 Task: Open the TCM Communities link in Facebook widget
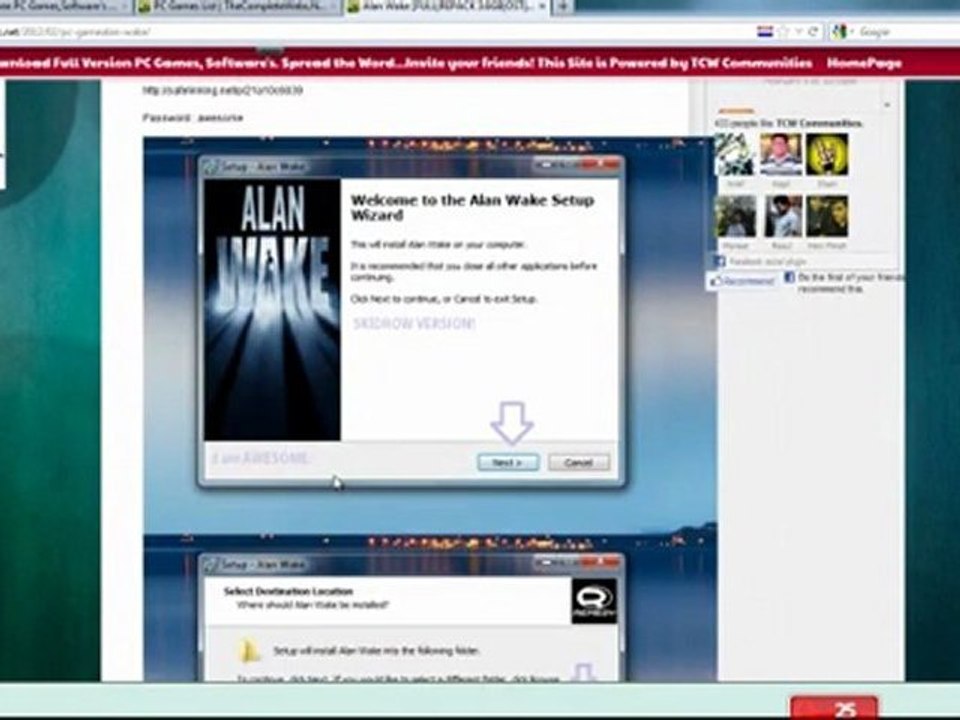[819, 124]
